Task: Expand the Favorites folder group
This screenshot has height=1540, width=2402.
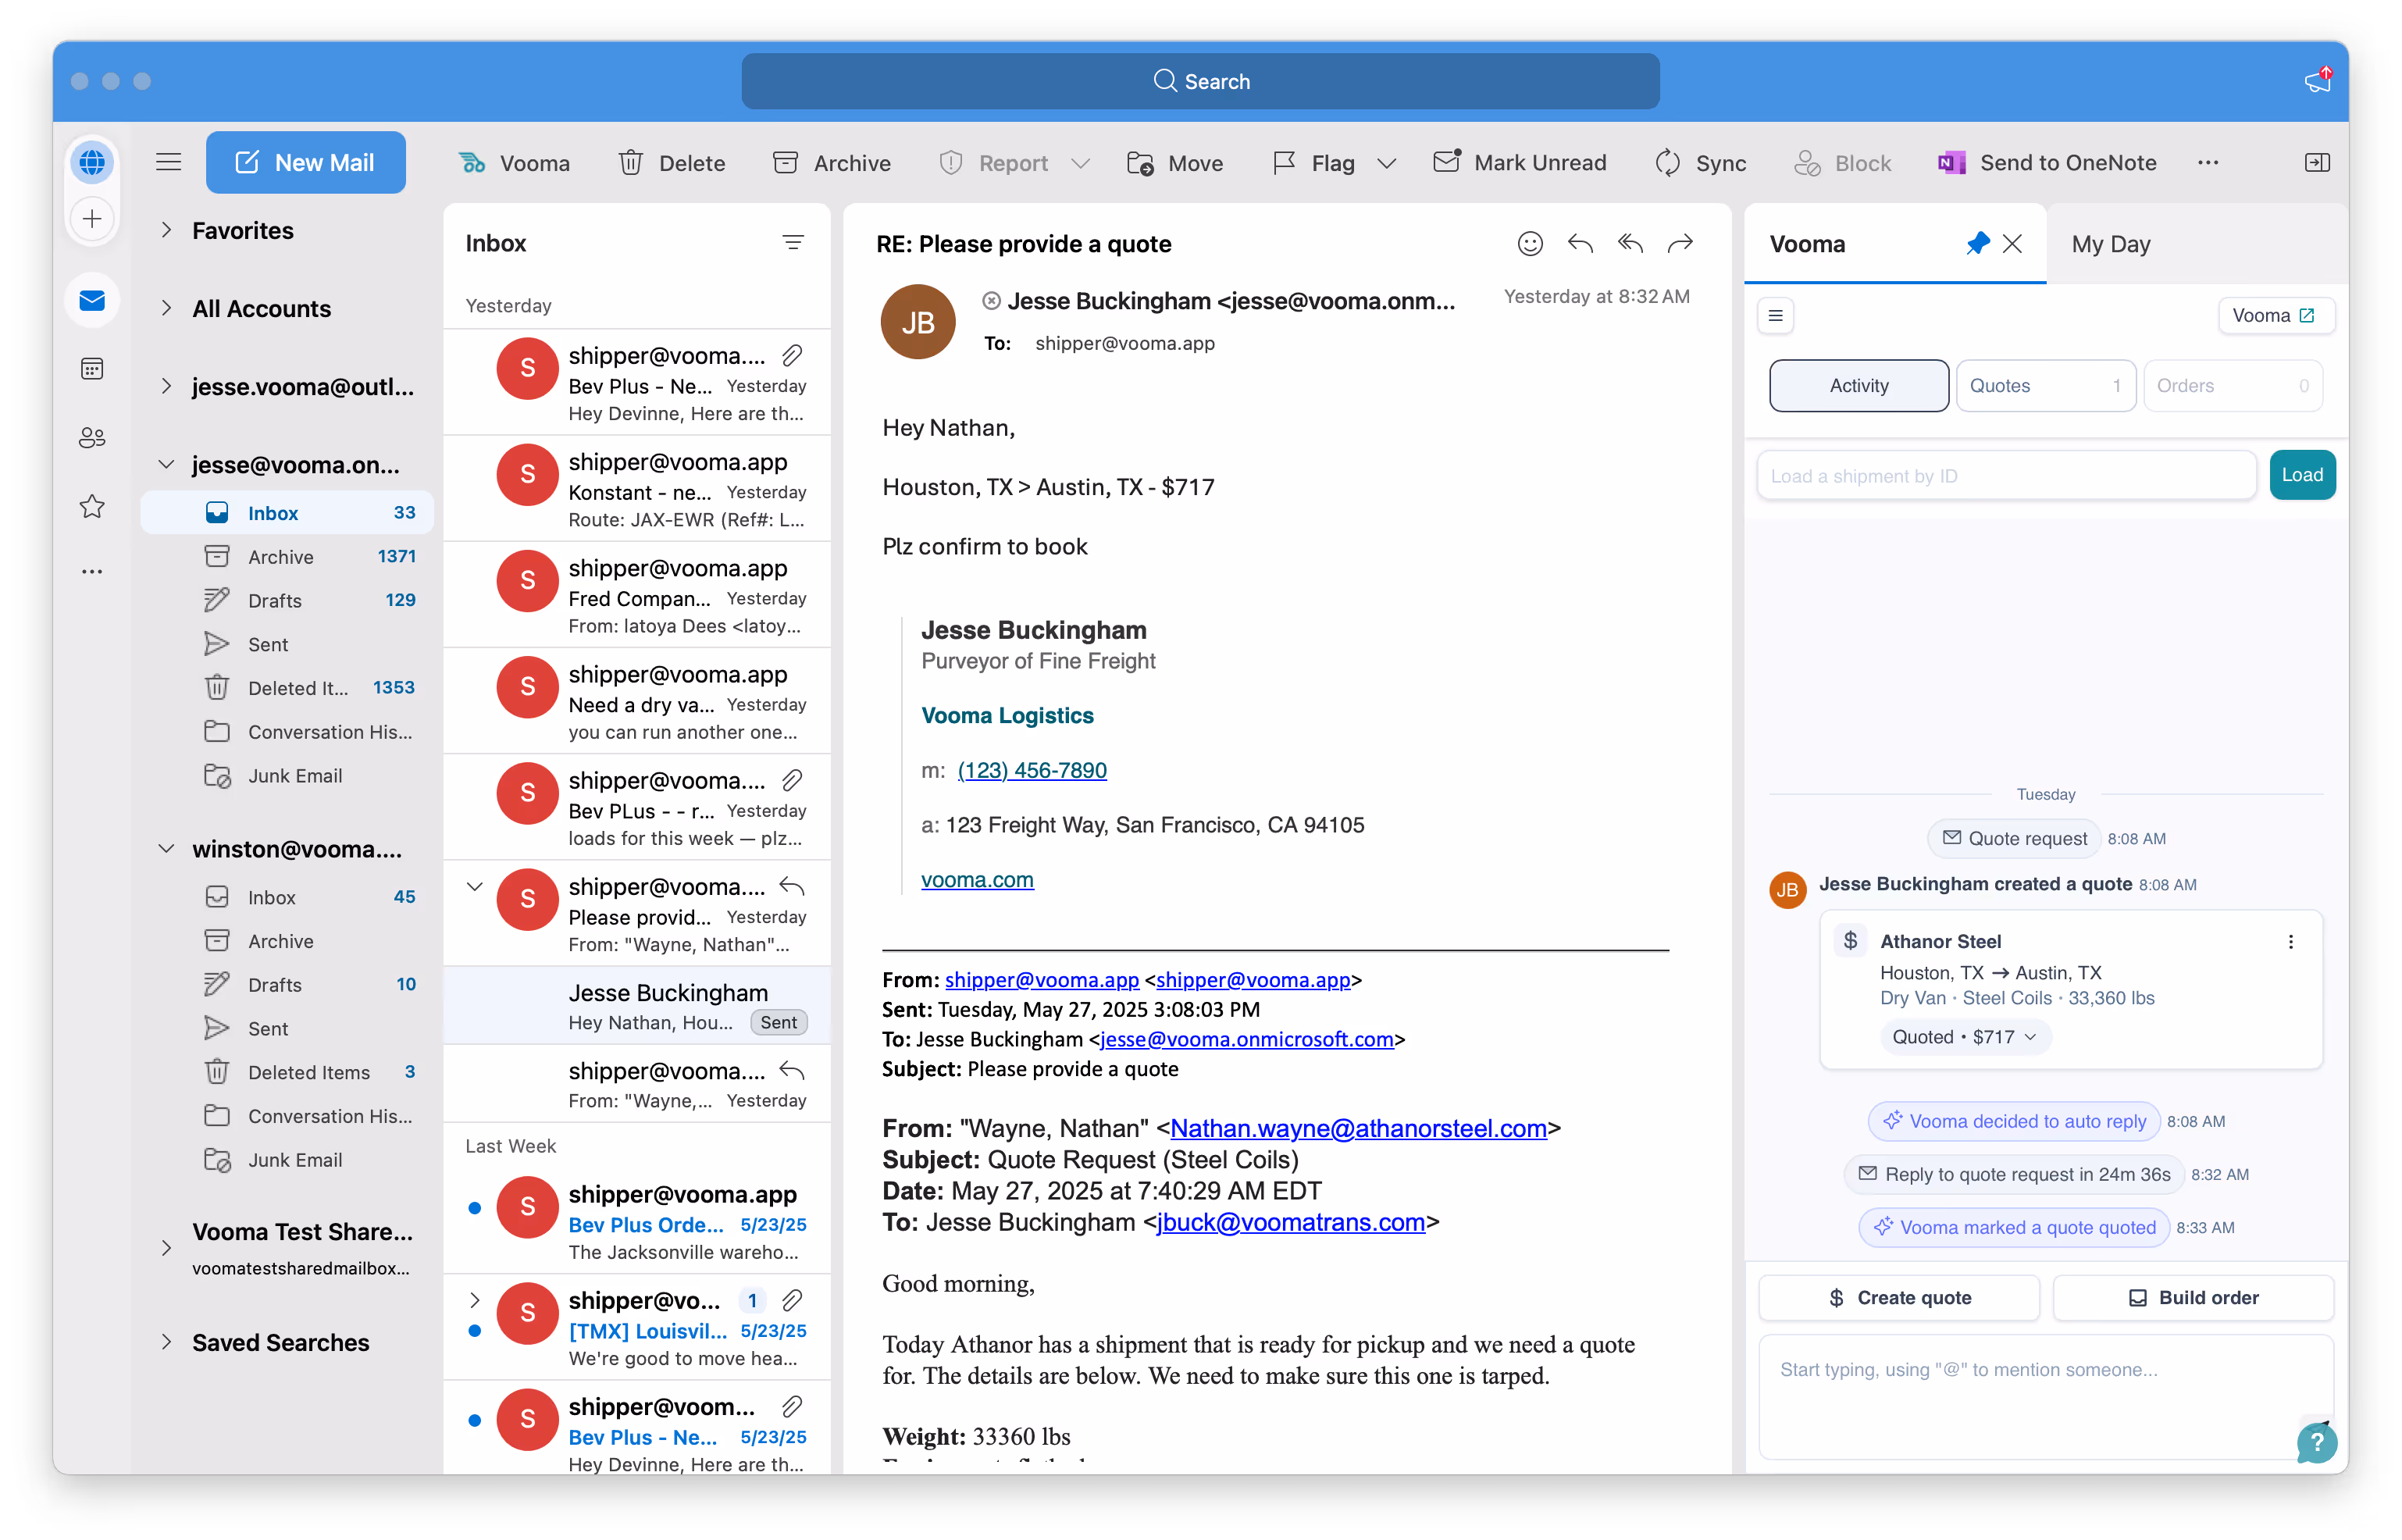Action: tap(166, 231)
